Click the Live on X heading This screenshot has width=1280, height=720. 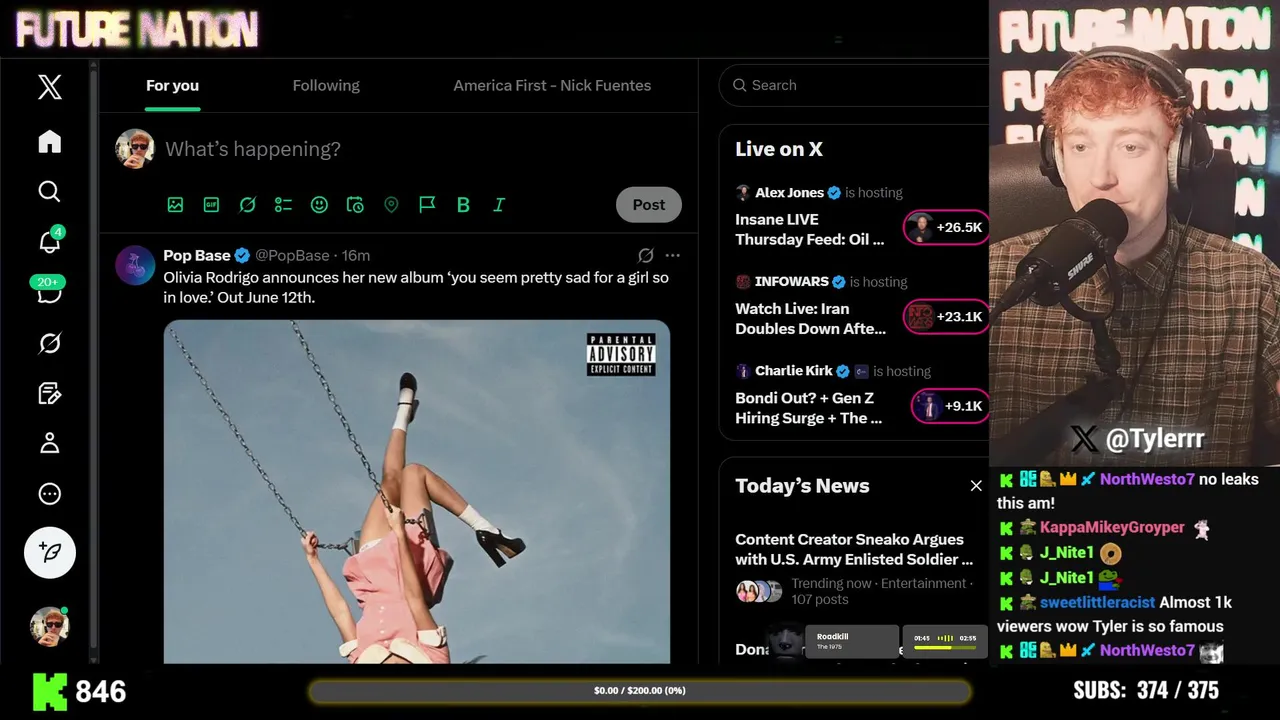click(x=779, y=149)
